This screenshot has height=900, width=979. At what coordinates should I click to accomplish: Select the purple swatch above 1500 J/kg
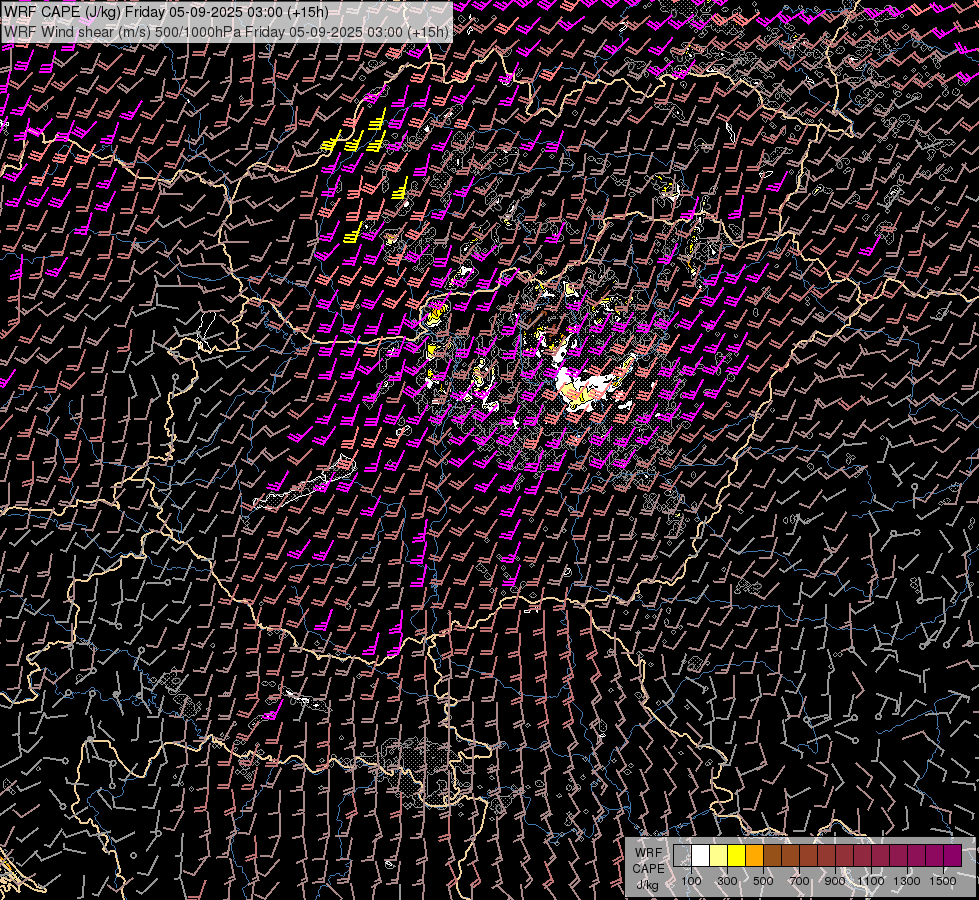(953, 855)
